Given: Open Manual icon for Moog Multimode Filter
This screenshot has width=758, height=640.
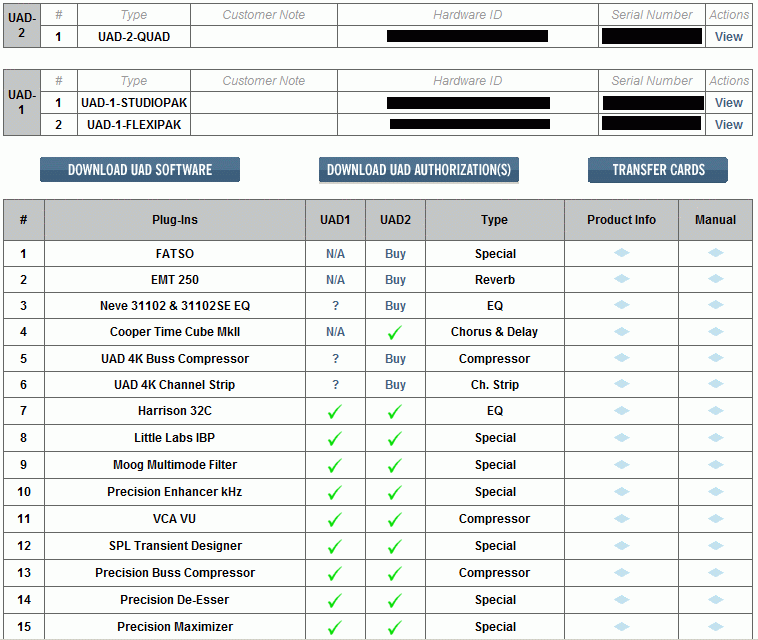Looking at the screenshot, I should (x=715, y=464).
